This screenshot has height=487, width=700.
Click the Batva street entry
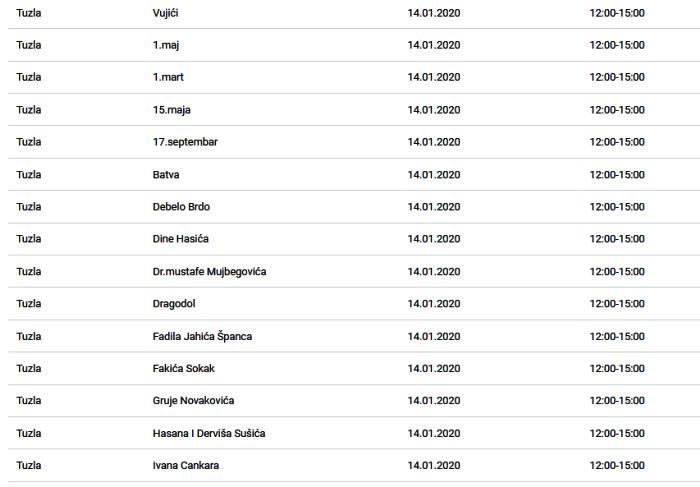coord(166,175)
